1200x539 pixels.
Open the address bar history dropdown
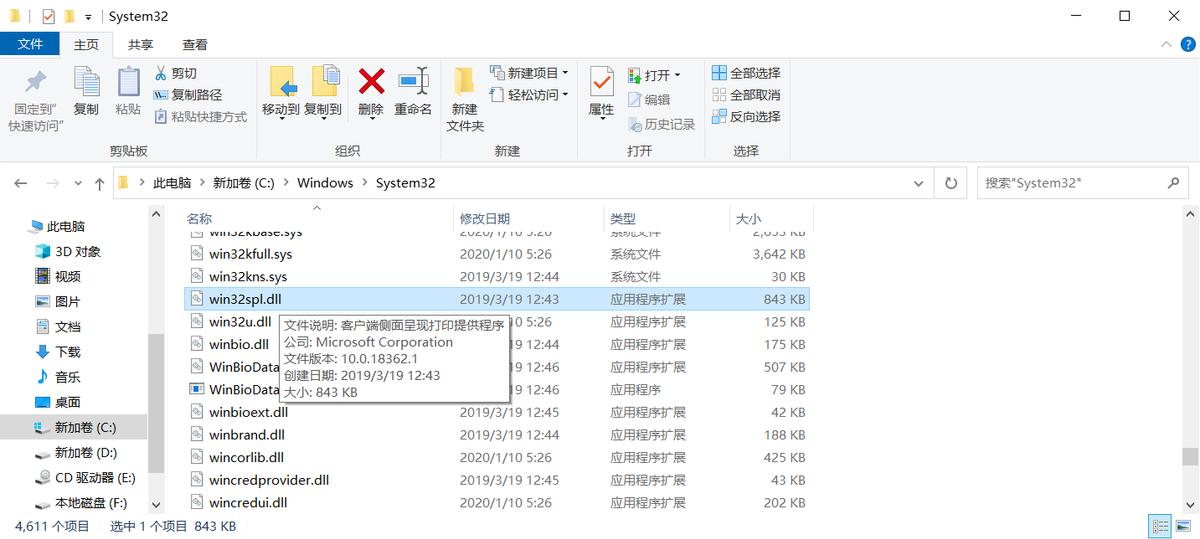pos(920,184)
